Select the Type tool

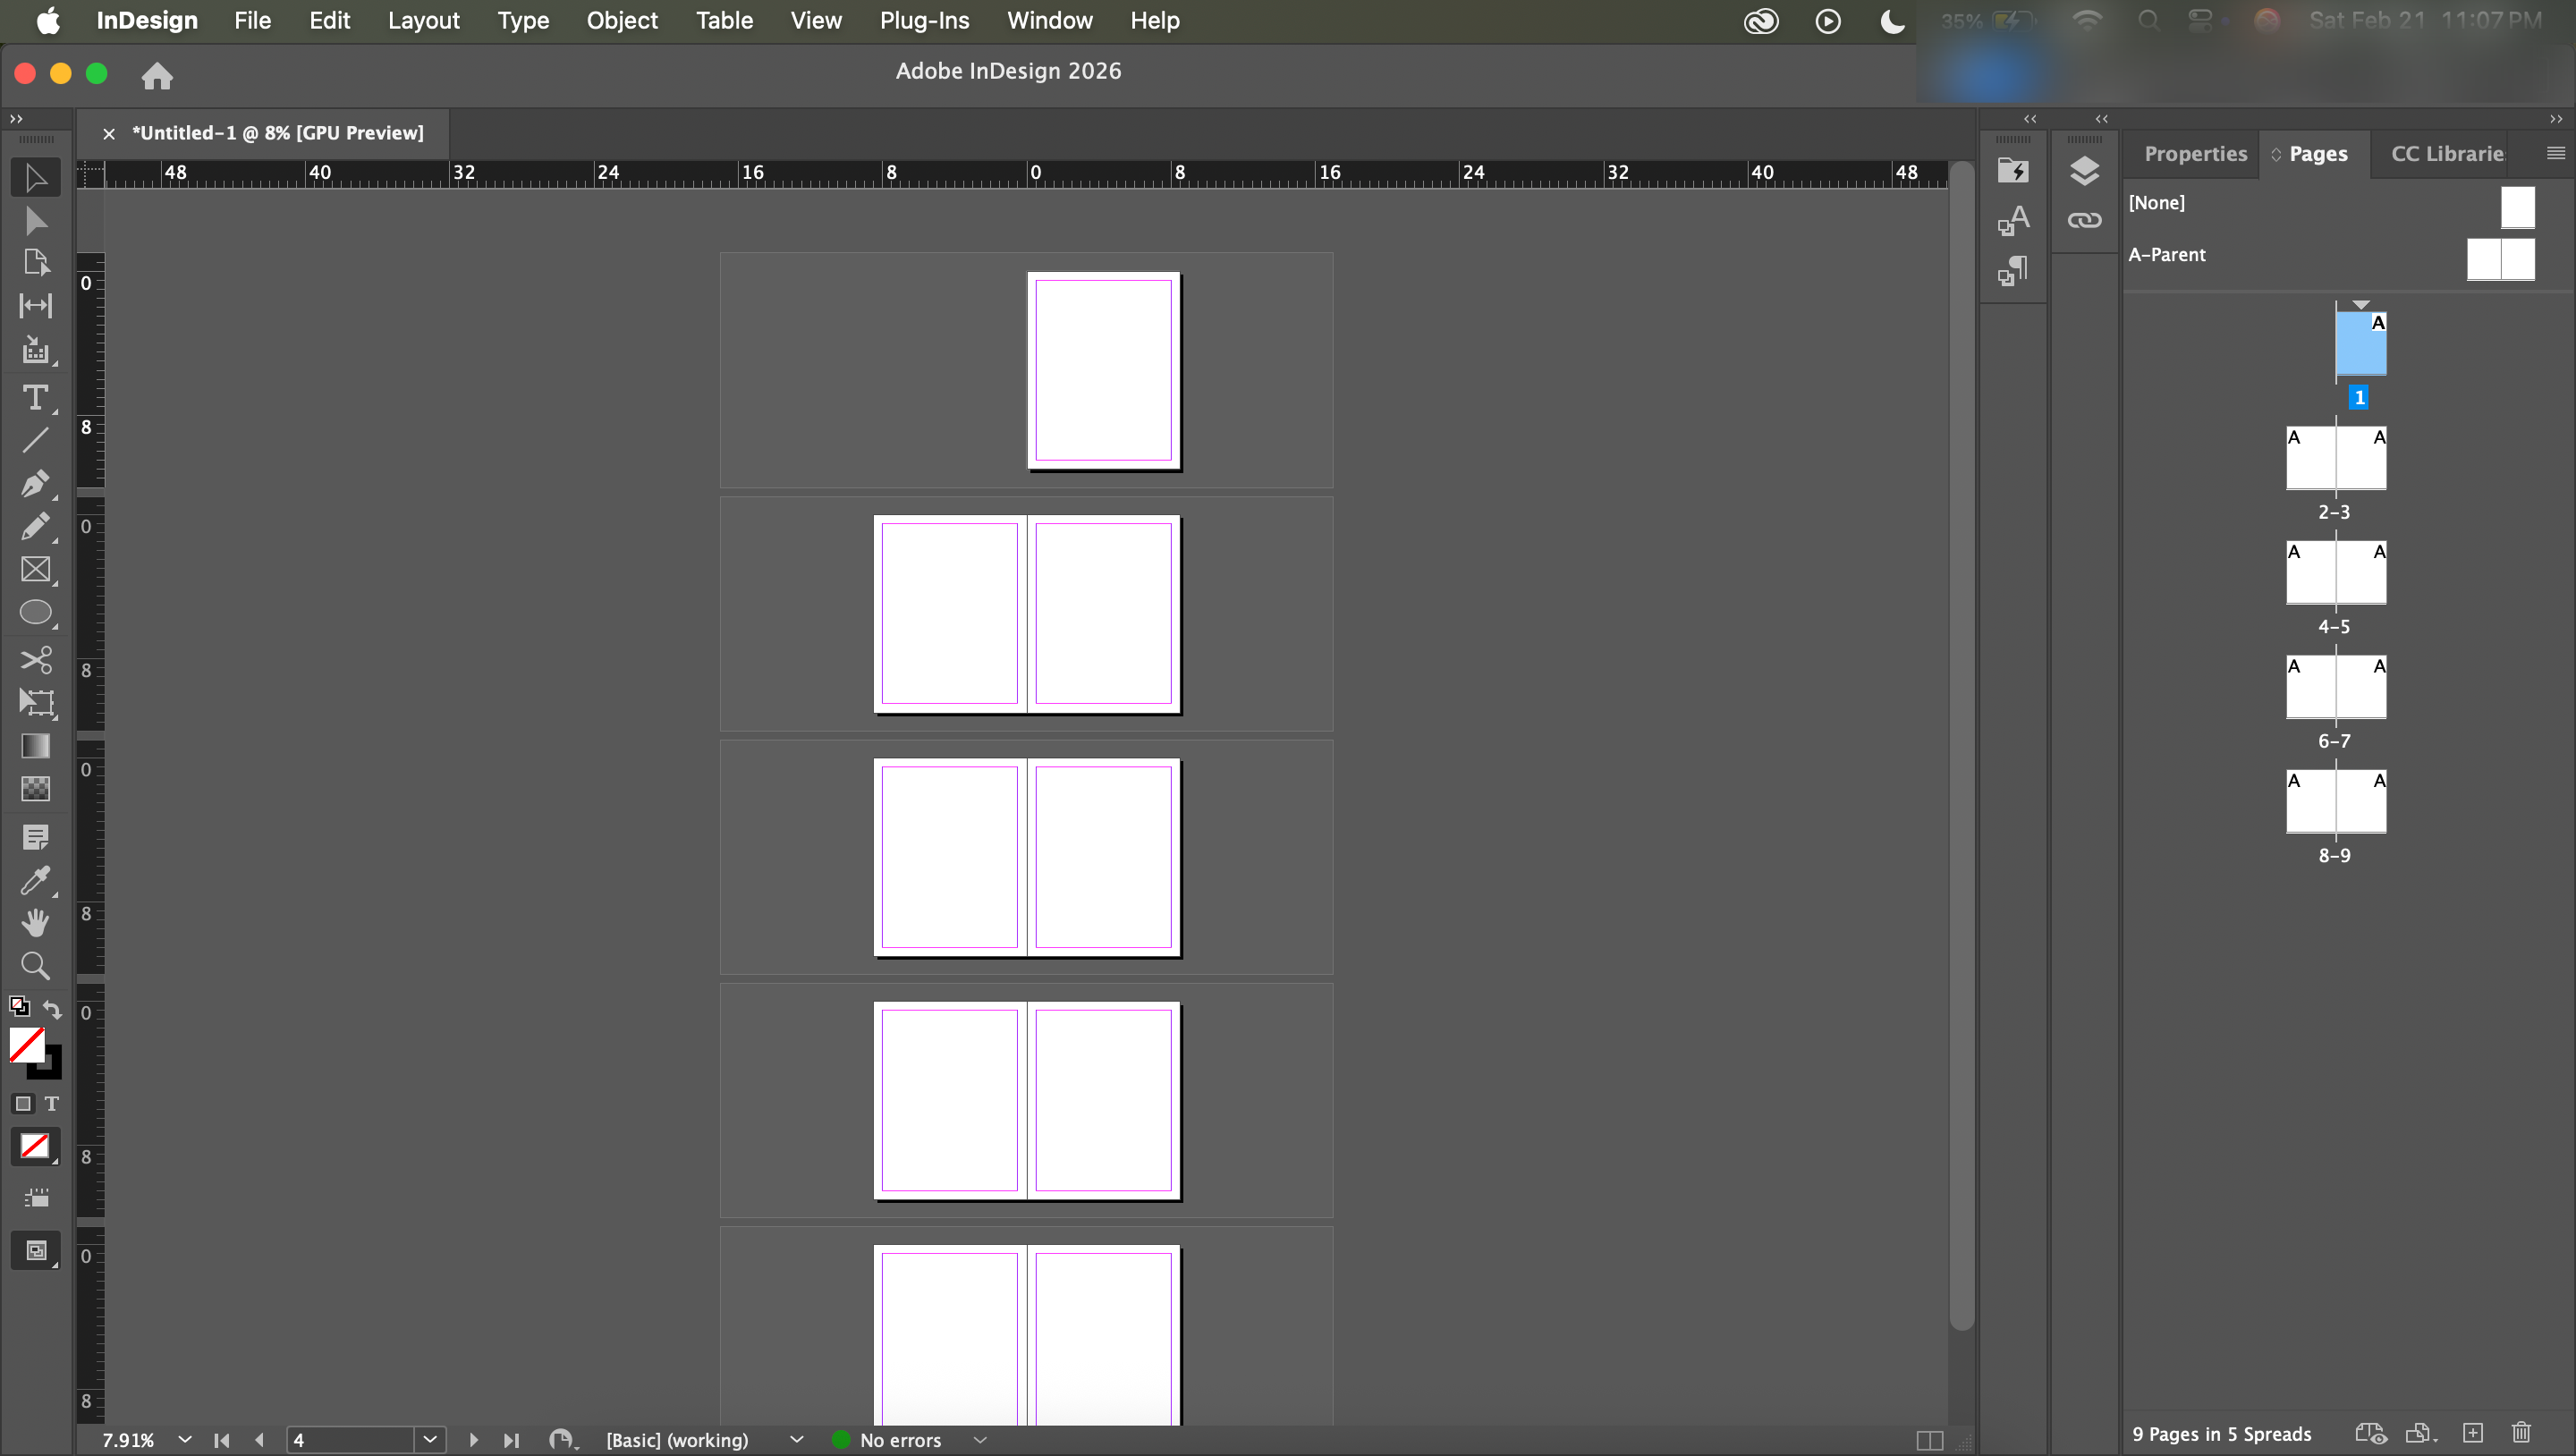[35, 398]
